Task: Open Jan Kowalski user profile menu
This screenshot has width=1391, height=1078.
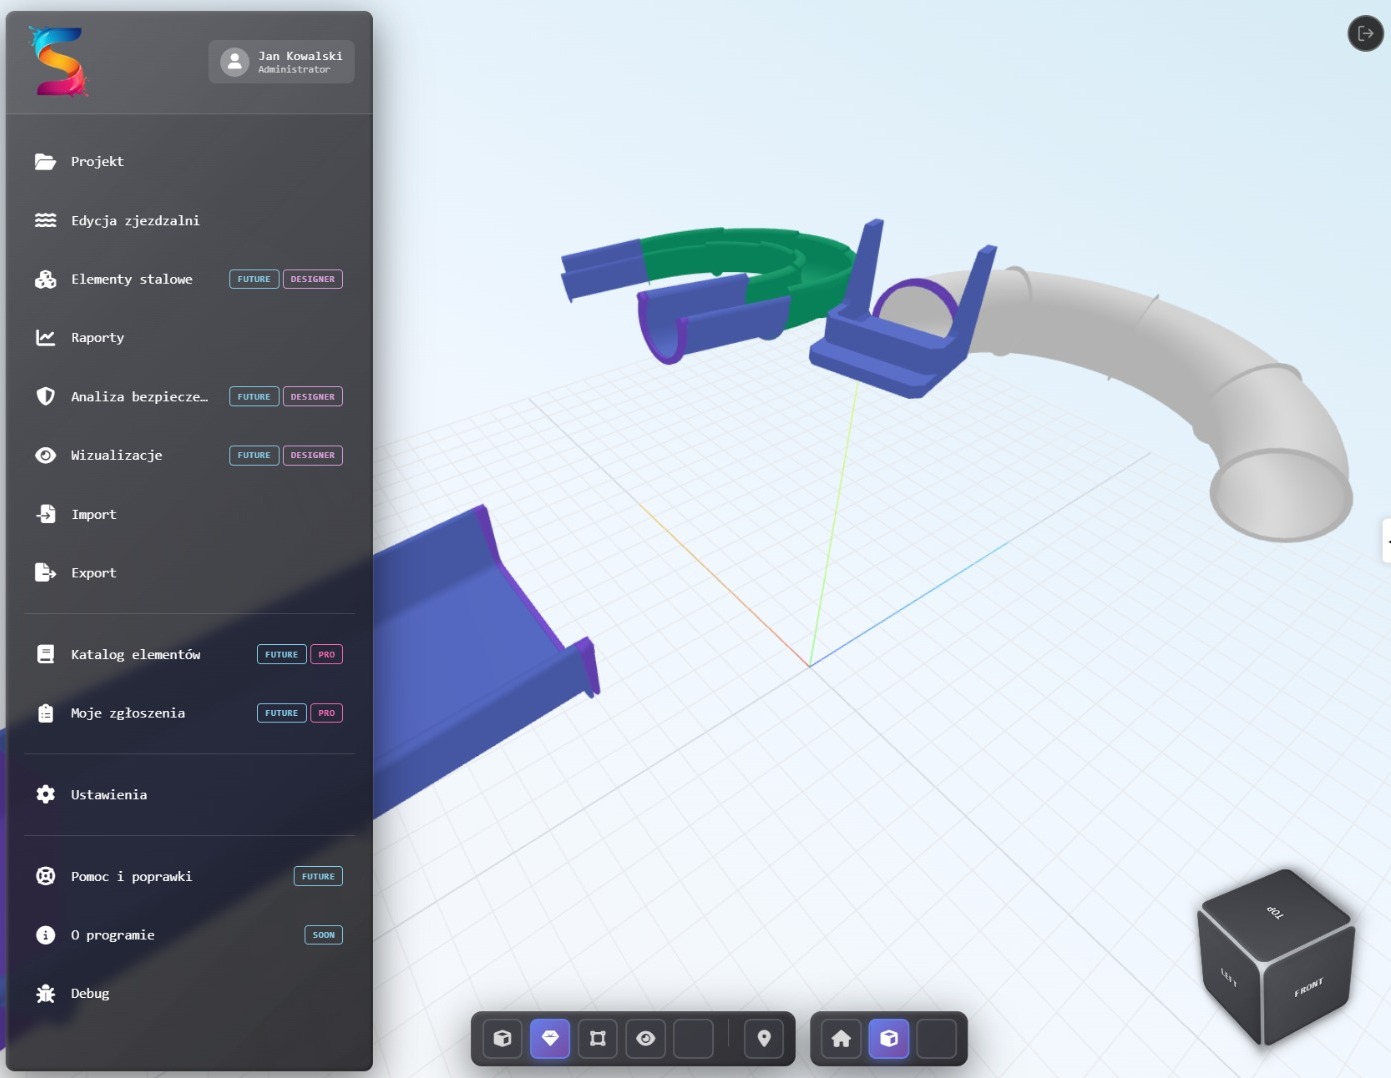Action: click(x=281, y=62)
